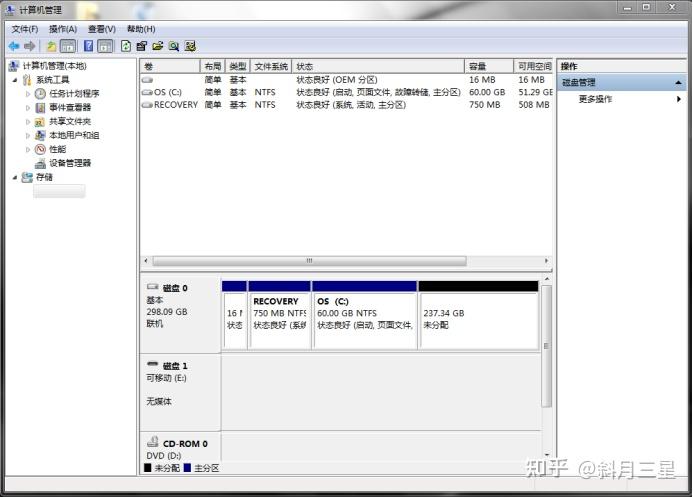Click the 60.00 GB capacity cell
Image resolution: width=693 pixels, height=497 pixels.
(x=487, y=92)
